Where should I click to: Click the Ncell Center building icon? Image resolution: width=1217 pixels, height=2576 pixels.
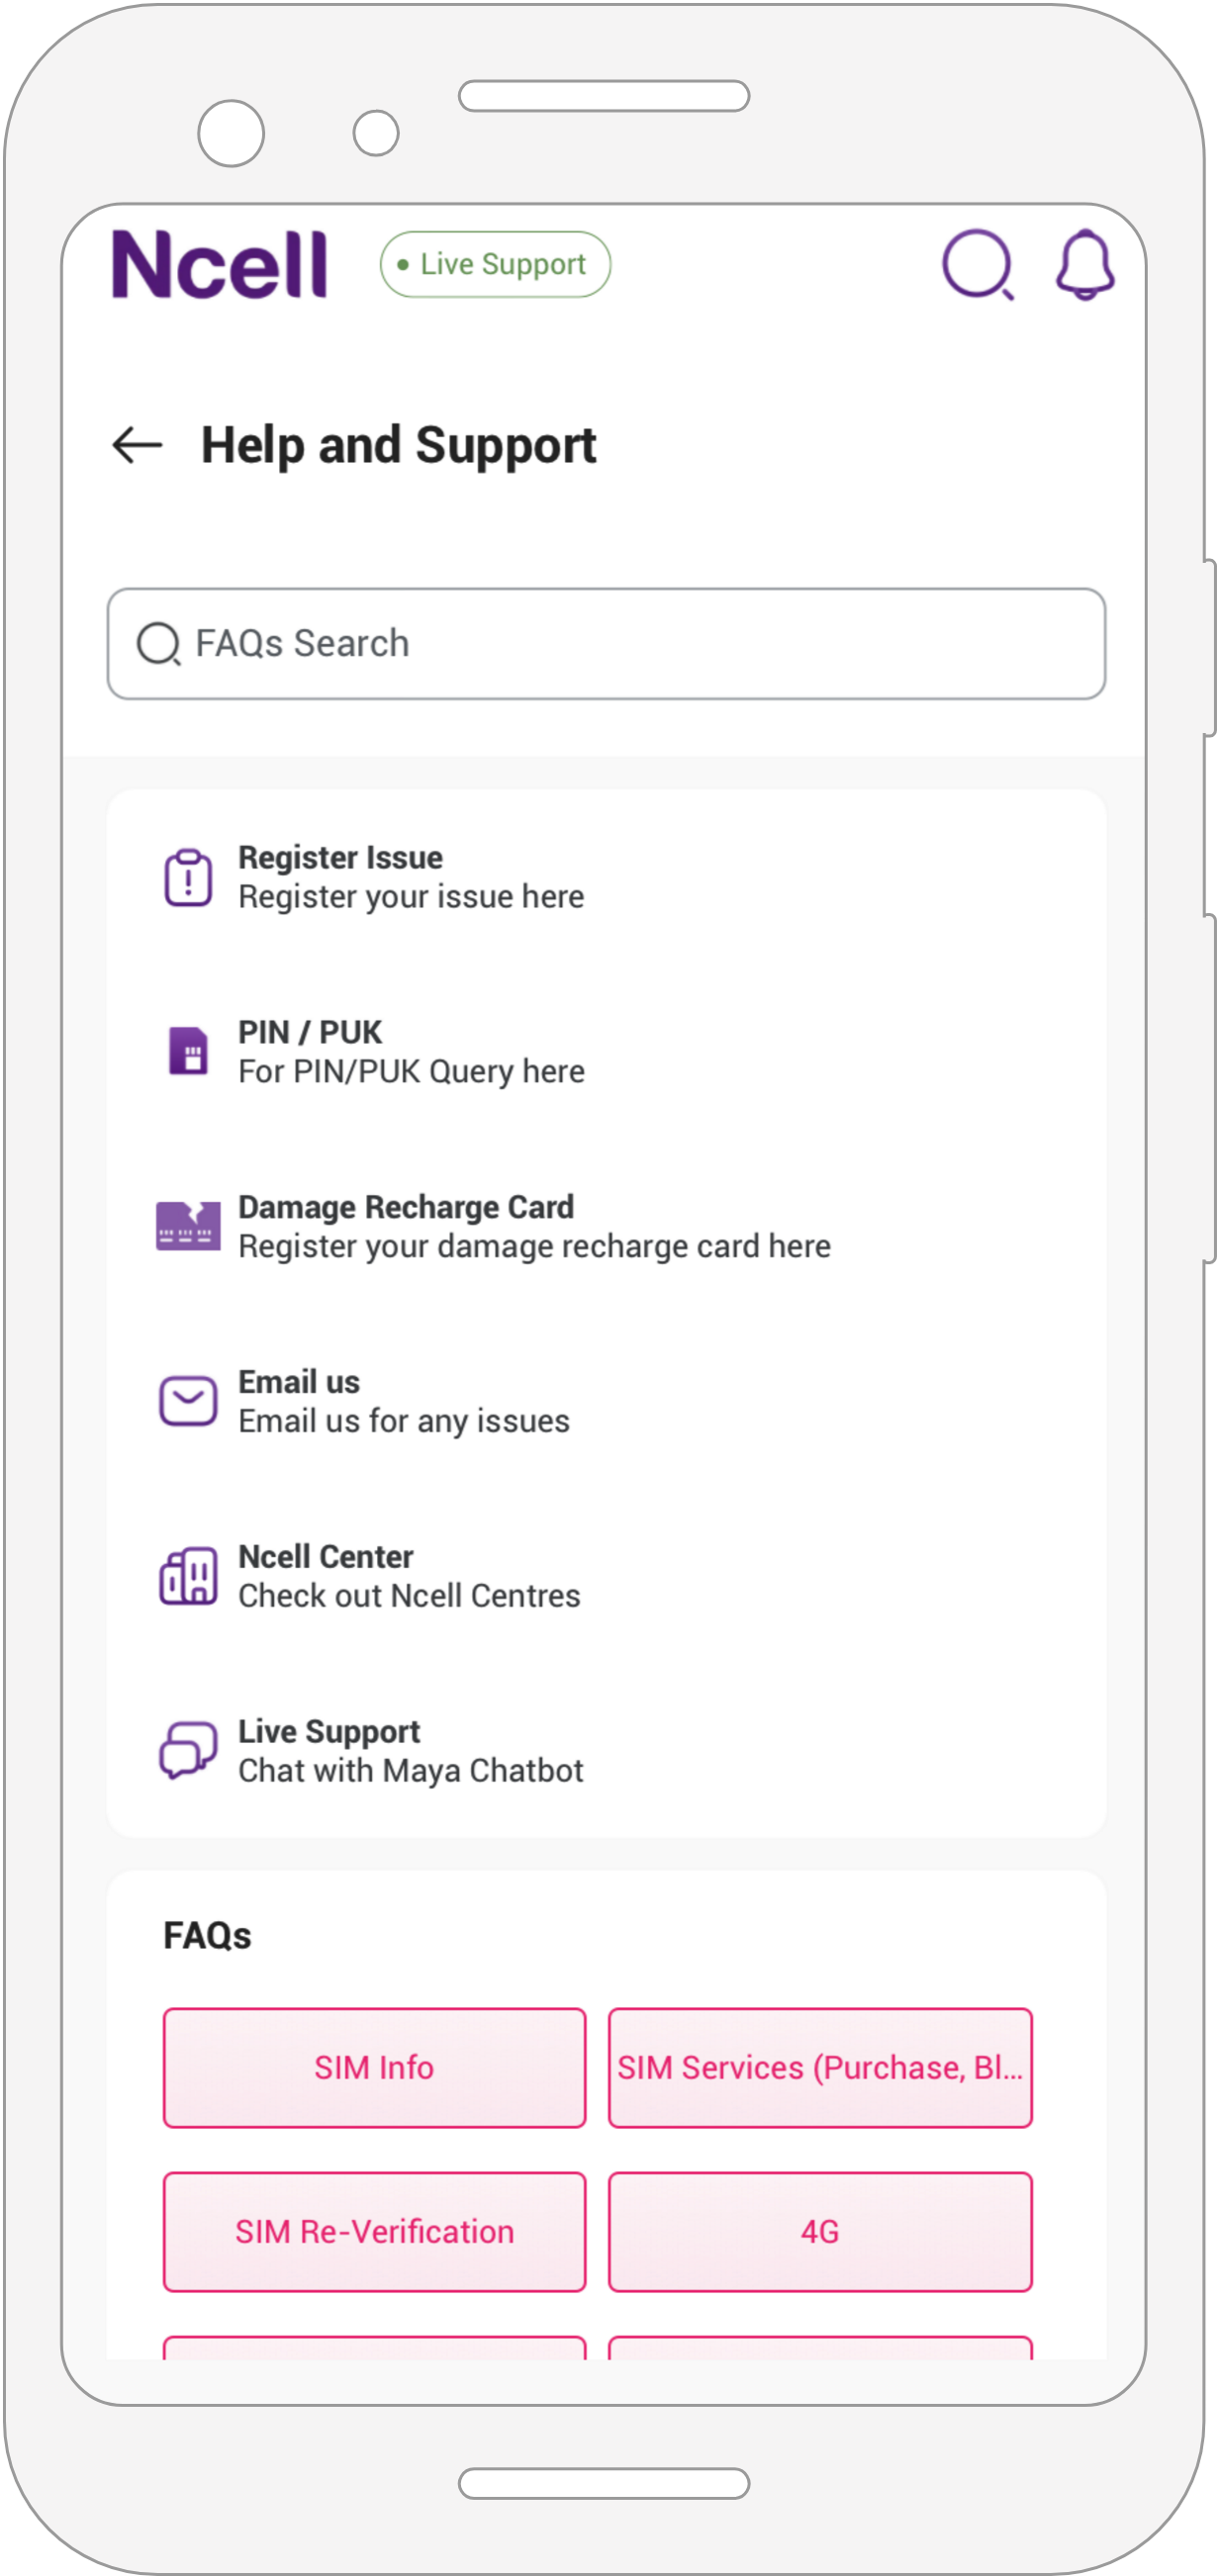[x=188, y=1576]
